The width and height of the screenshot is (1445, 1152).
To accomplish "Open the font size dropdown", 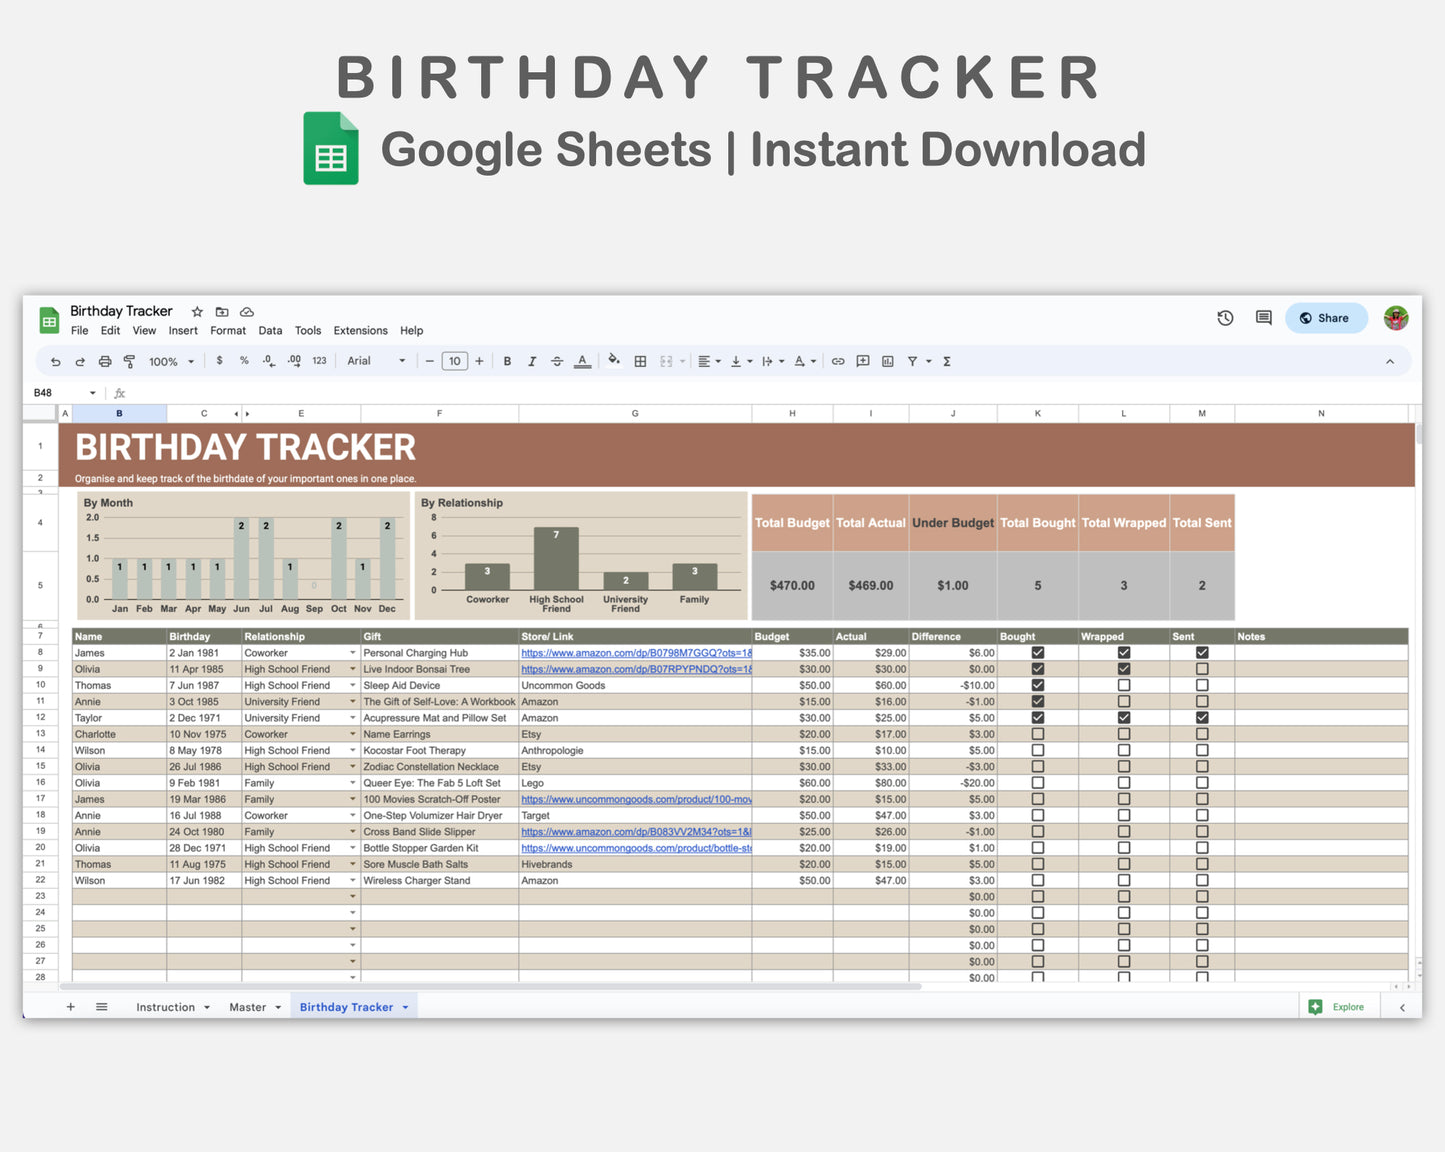I will [455, 361].
